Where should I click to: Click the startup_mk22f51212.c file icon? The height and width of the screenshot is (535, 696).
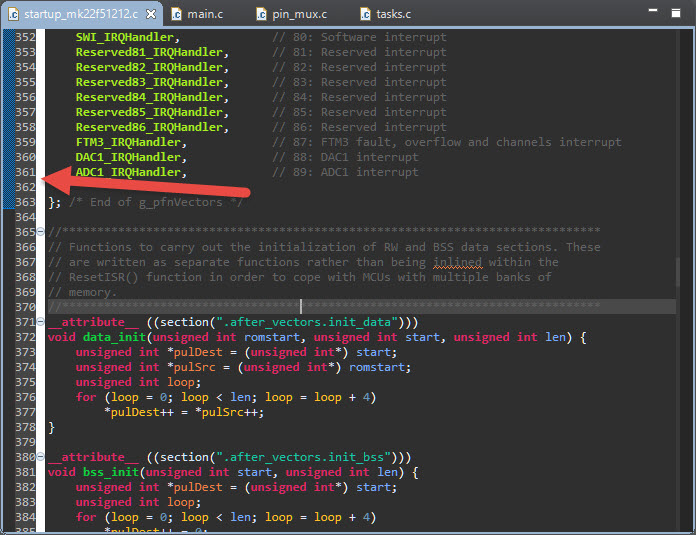click(12, 14)
